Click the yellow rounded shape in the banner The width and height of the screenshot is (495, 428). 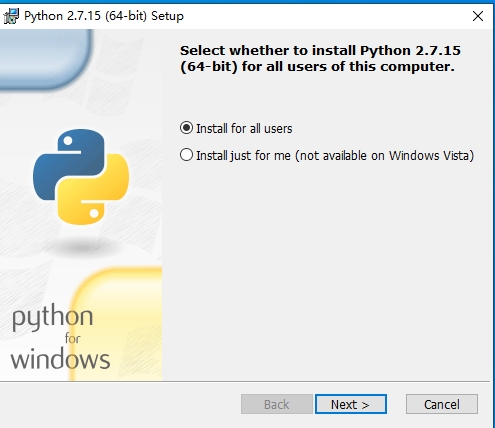pos(117,324)
